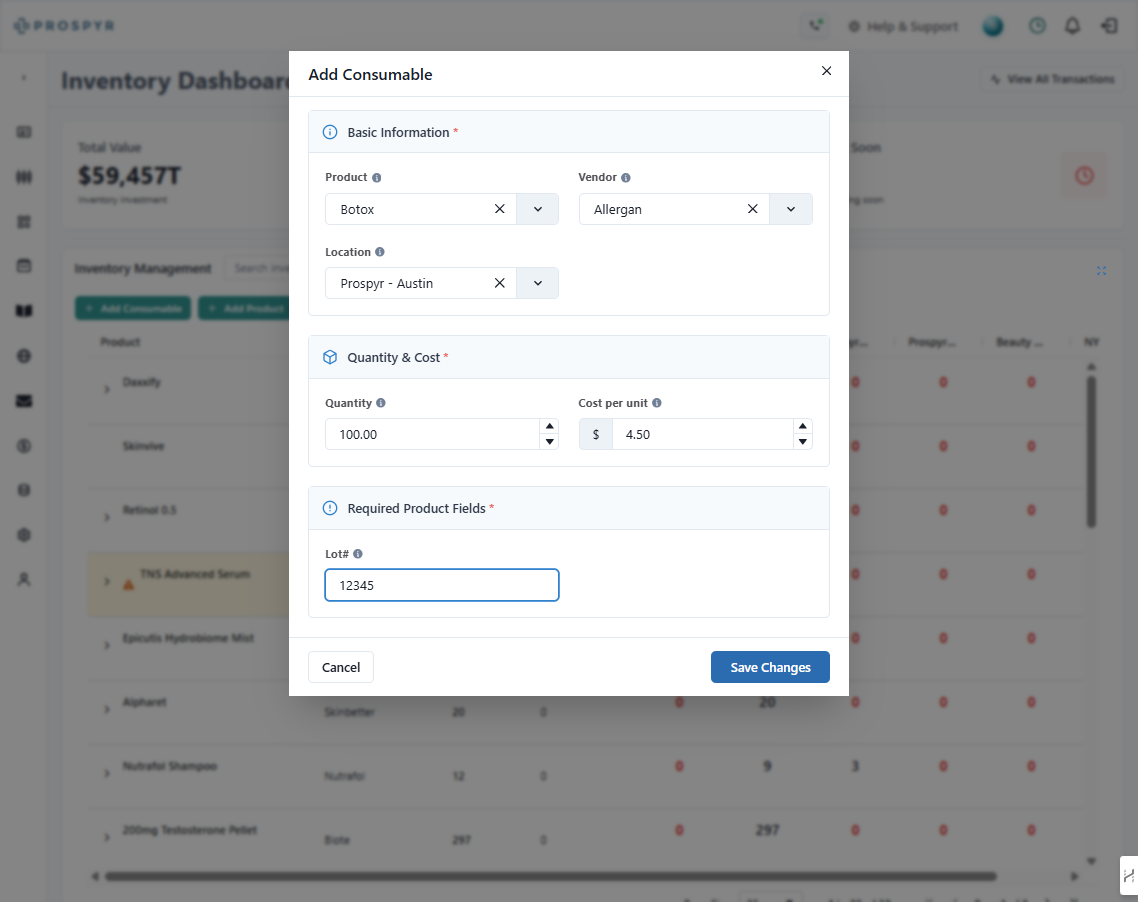Click the Product info icon

[x=377, y=178]
